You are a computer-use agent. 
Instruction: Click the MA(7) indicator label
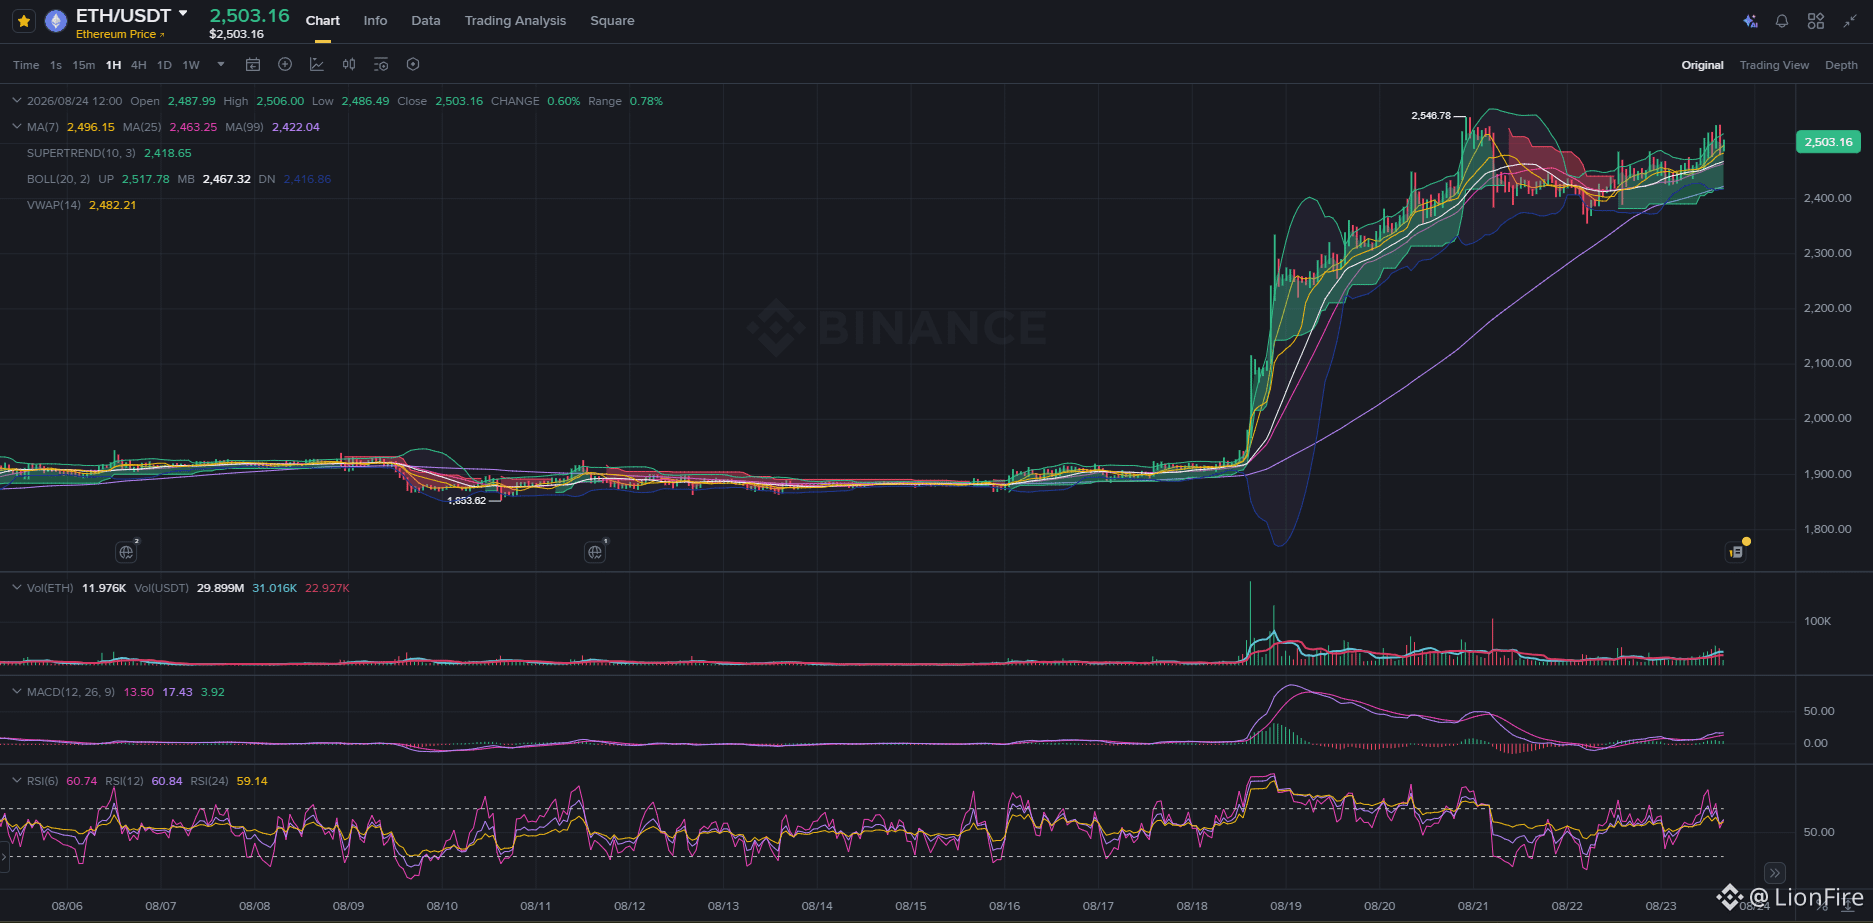tap(43, 127)
